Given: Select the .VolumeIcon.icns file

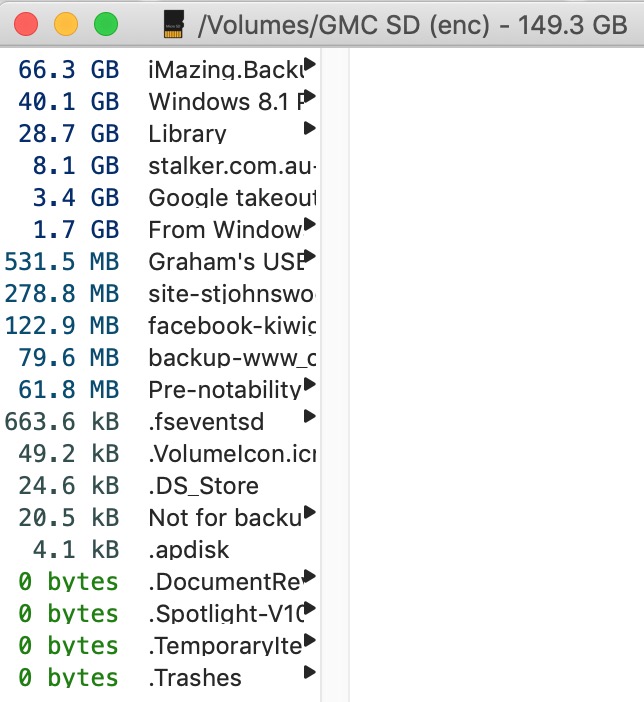Looking at the screenshot, I should pyautogui.click(x=232, y=454).
